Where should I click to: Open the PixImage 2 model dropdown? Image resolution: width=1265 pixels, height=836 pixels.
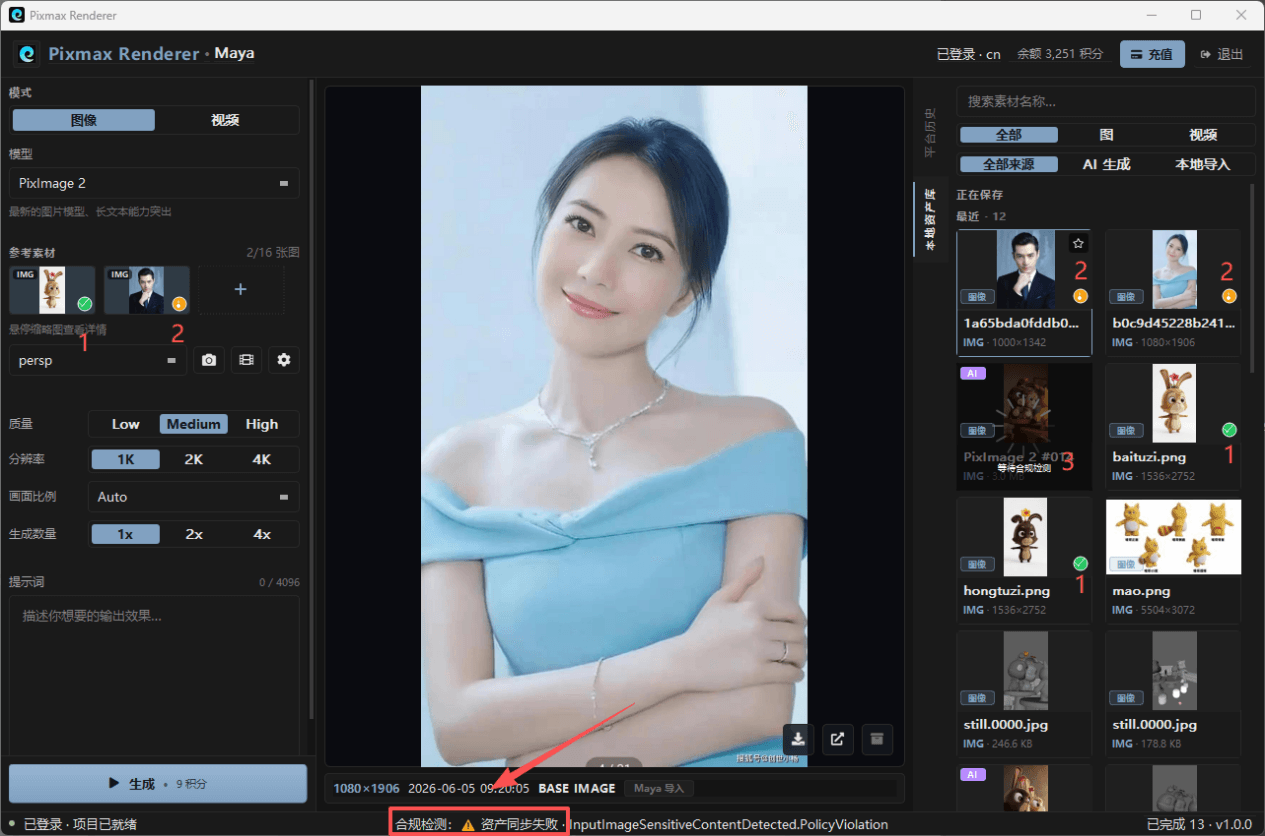(154, 183)
